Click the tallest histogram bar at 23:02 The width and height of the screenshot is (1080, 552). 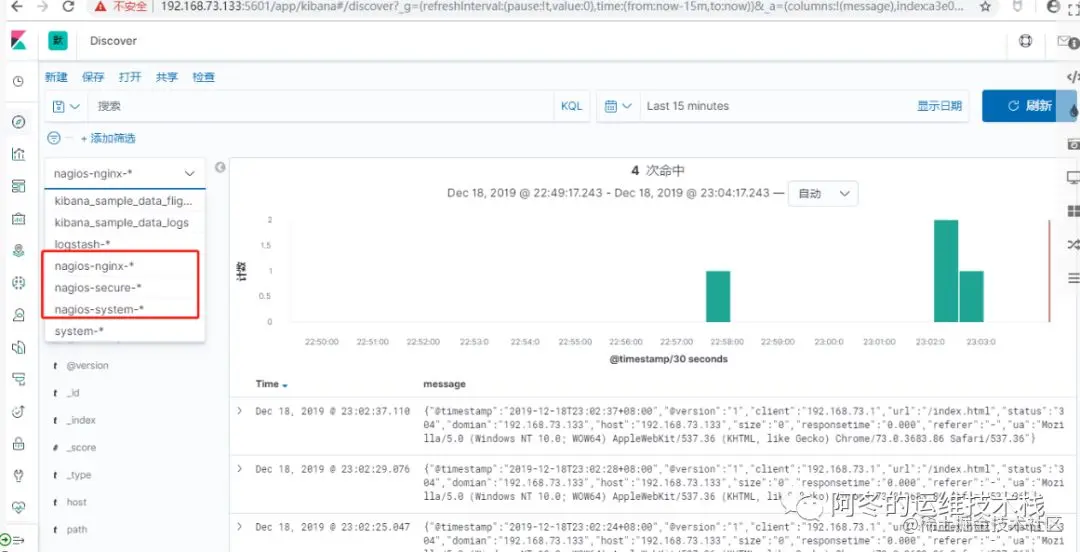(x=946, y=271)
